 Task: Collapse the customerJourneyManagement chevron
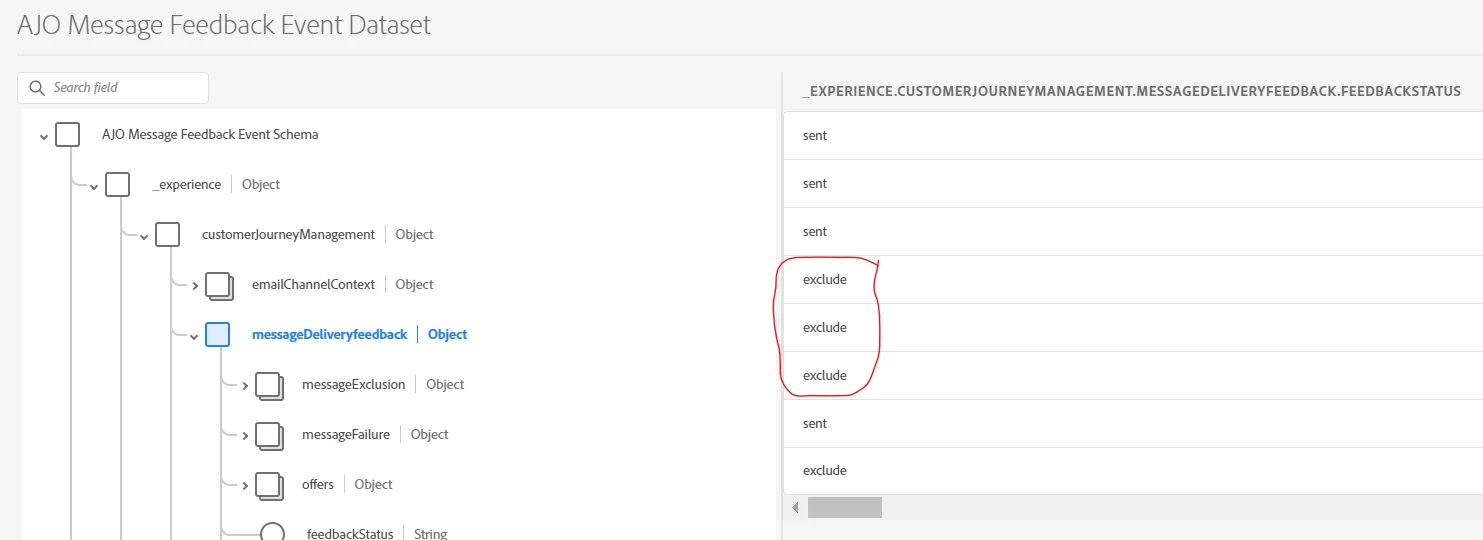click(144, 235)
